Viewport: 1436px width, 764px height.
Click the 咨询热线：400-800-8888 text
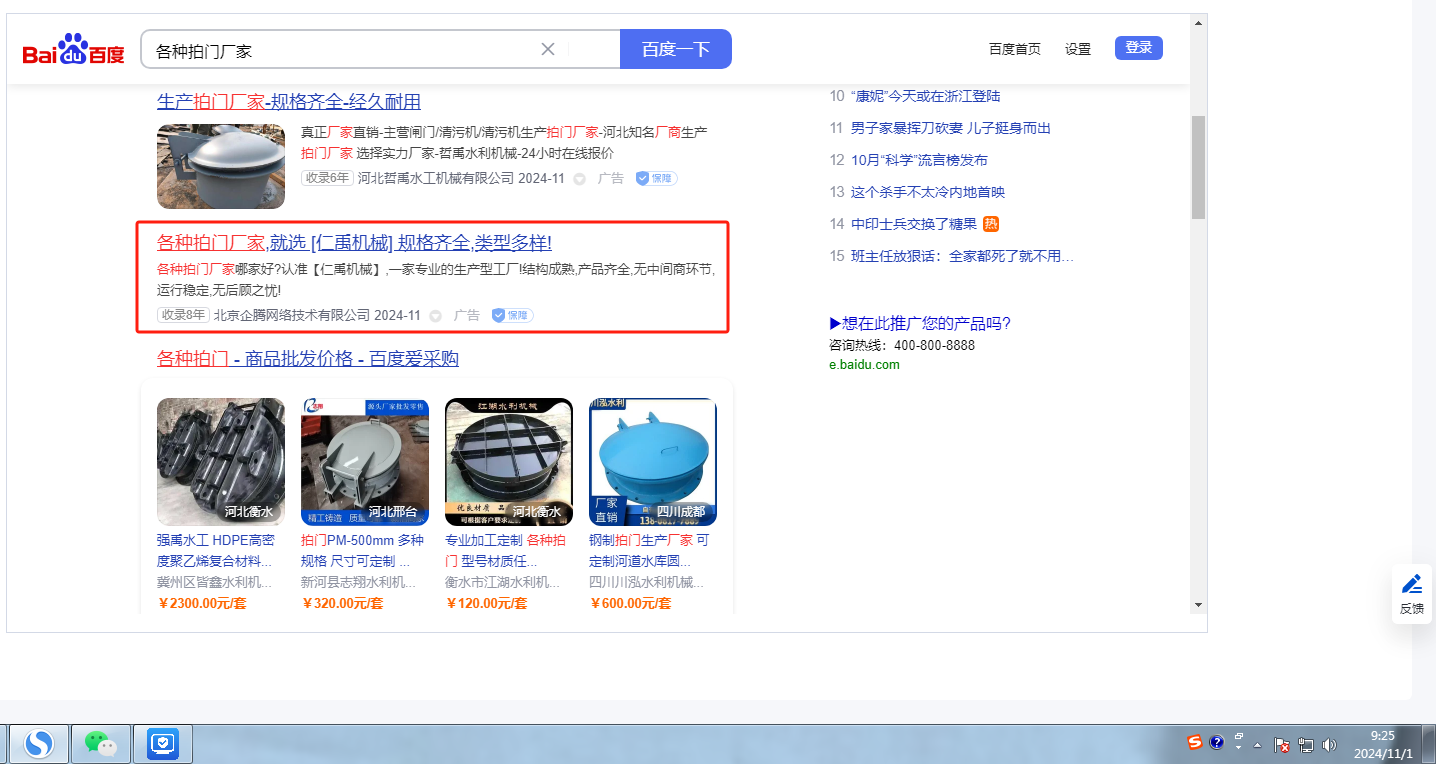pyautogui.click(x=902, y=345)
